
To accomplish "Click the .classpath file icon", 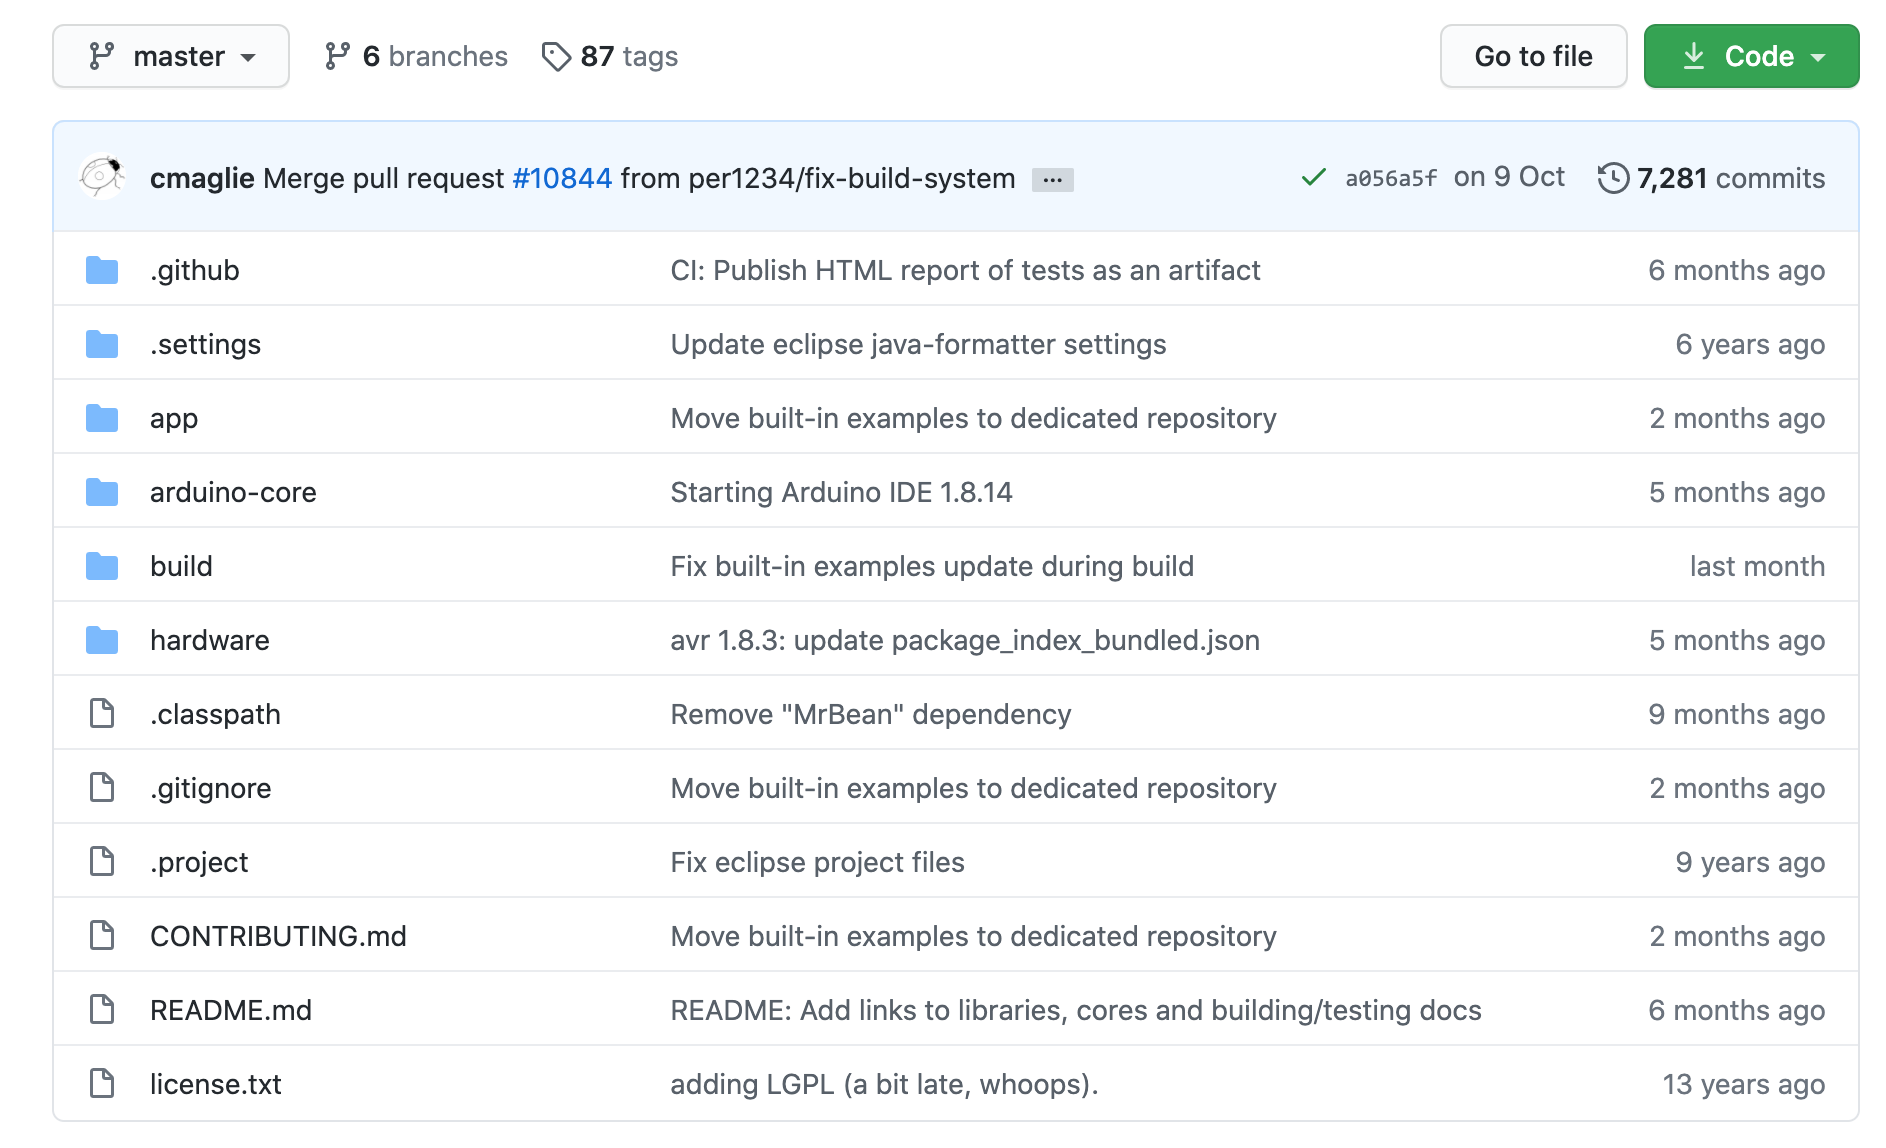I will [102, 714].
